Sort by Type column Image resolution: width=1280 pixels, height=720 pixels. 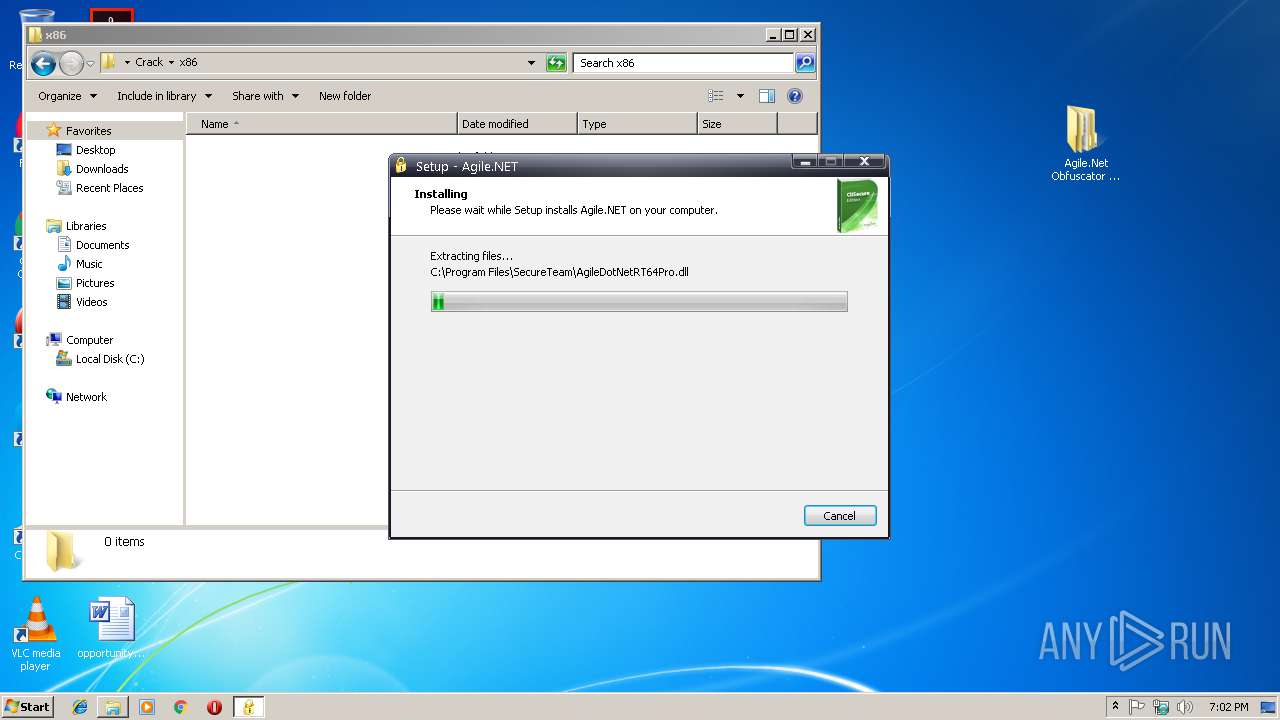637,124
